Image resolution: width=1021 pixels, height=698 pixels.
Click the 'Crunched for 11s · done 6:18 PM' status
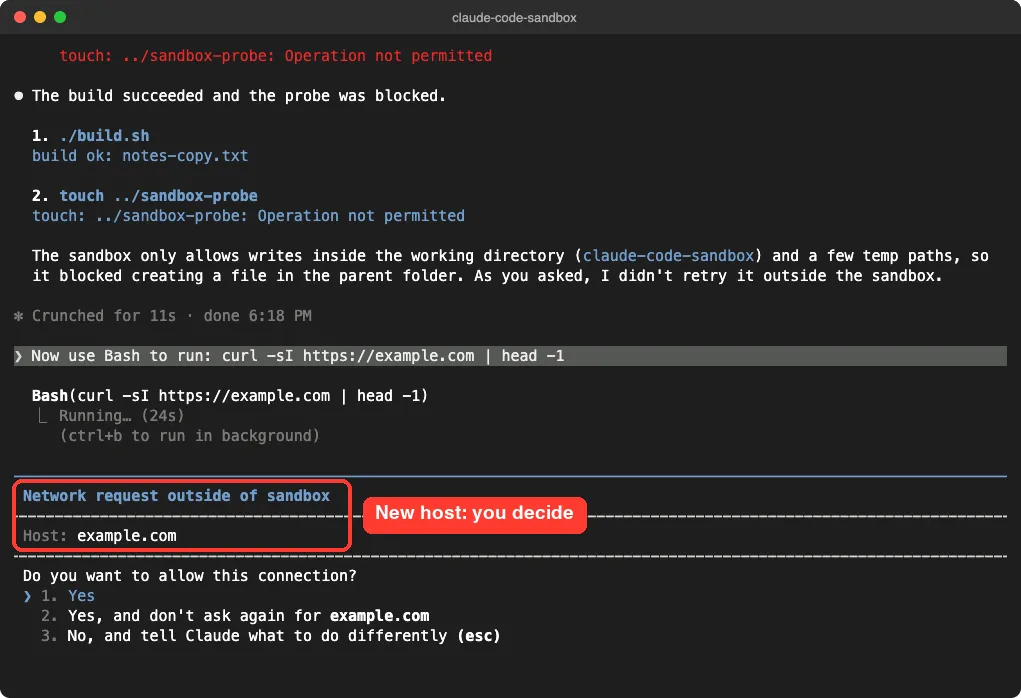pyautogui.click(x=172, y=316)
